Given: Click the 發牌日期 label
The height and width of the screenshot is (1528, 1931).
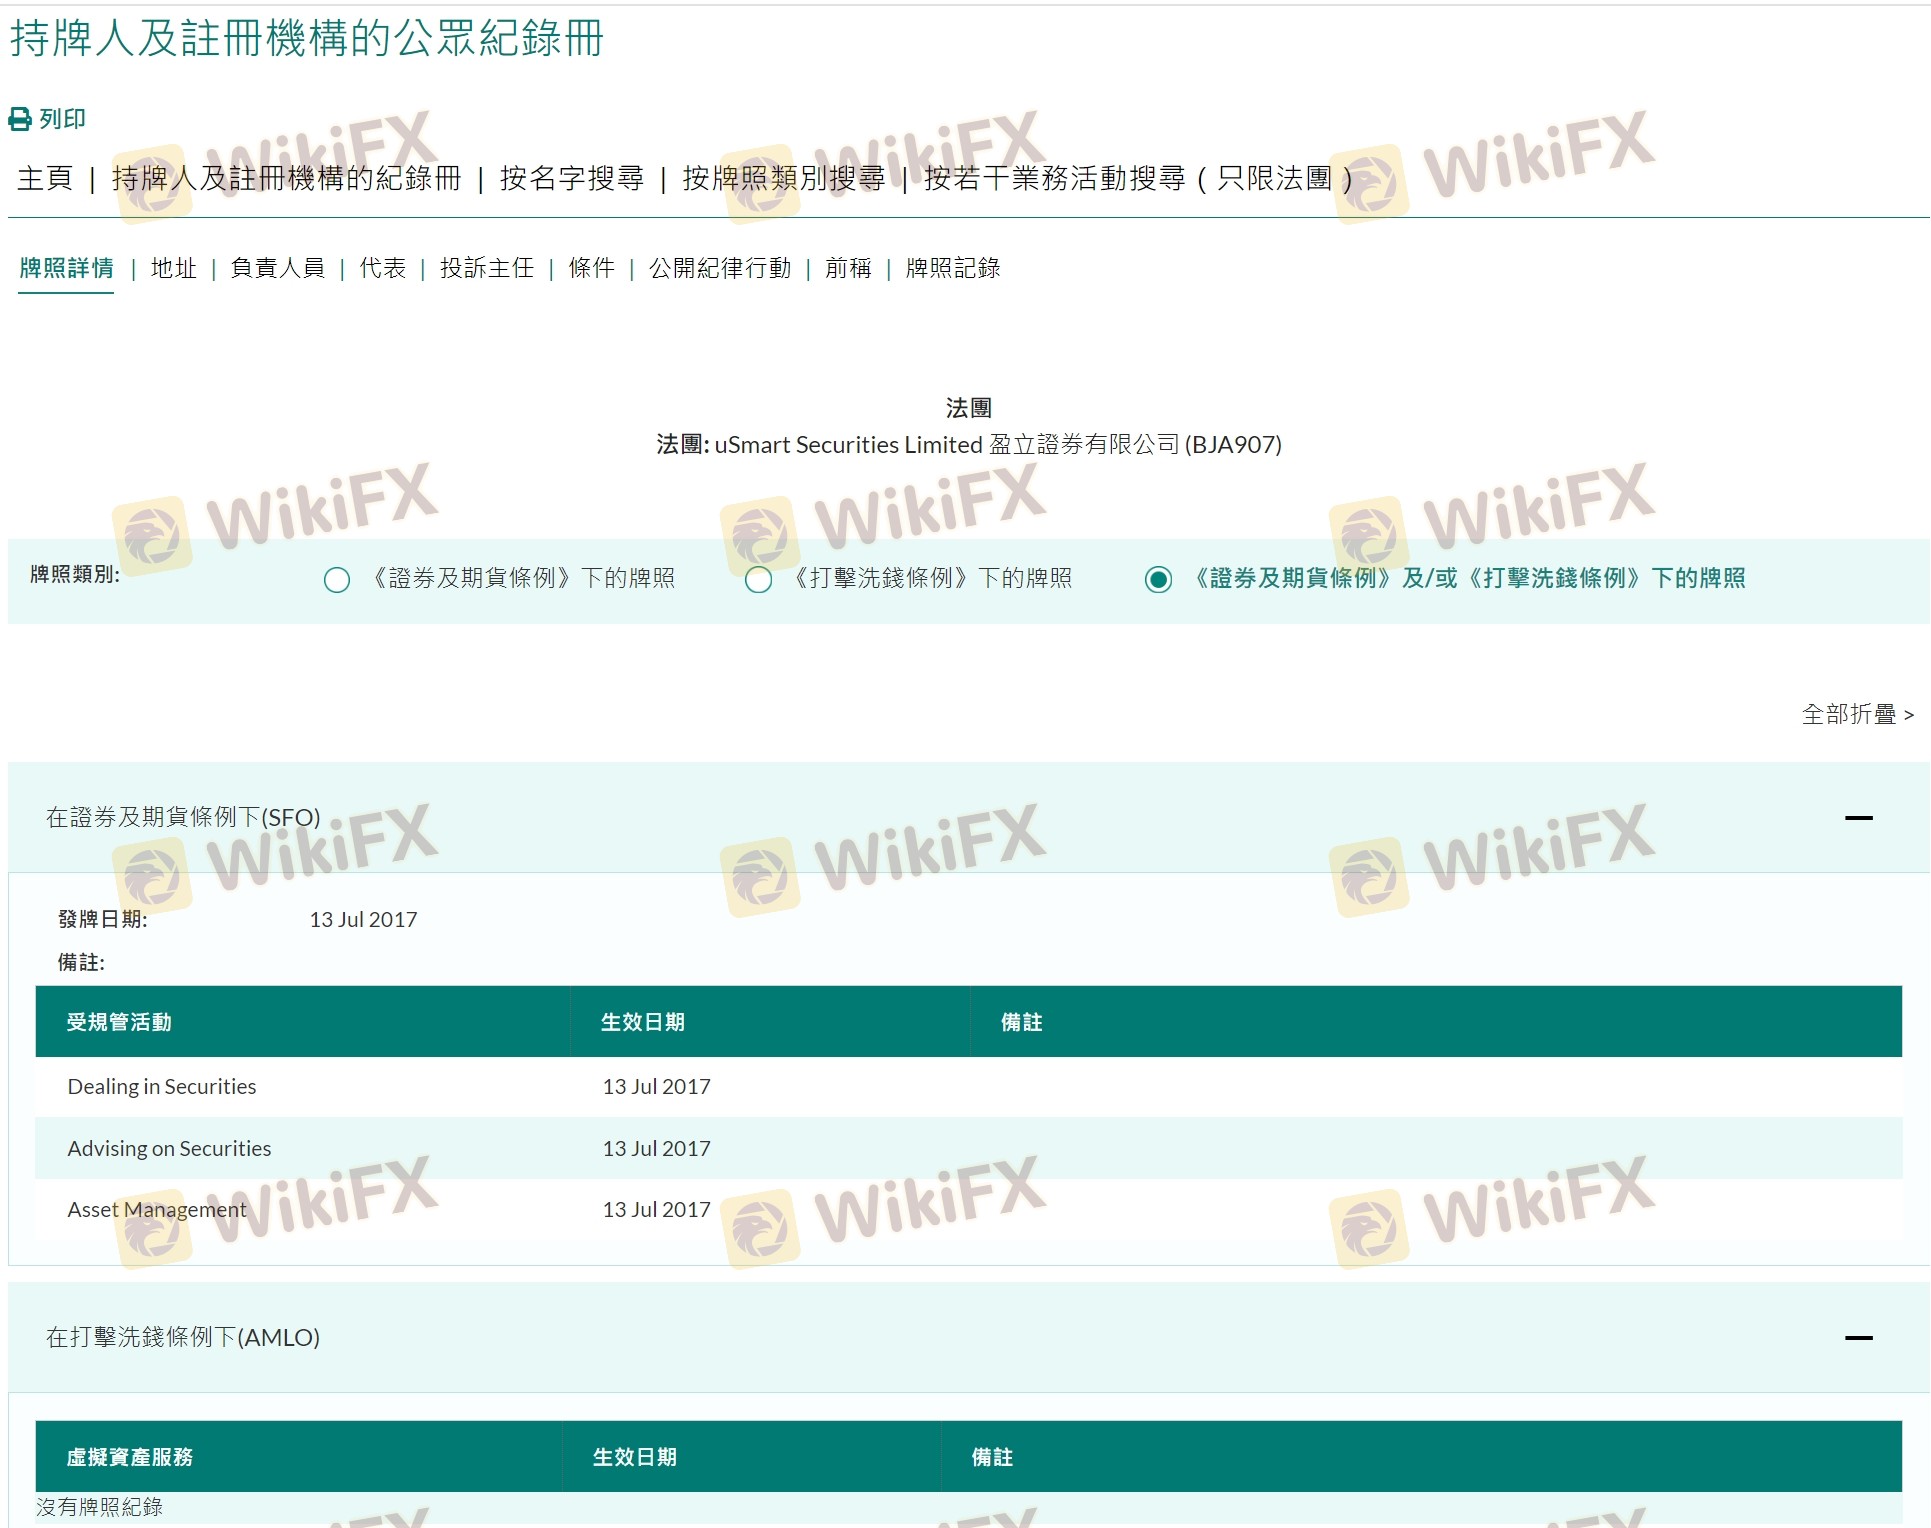Looking at the screenshot, I should tap(103, 920).
